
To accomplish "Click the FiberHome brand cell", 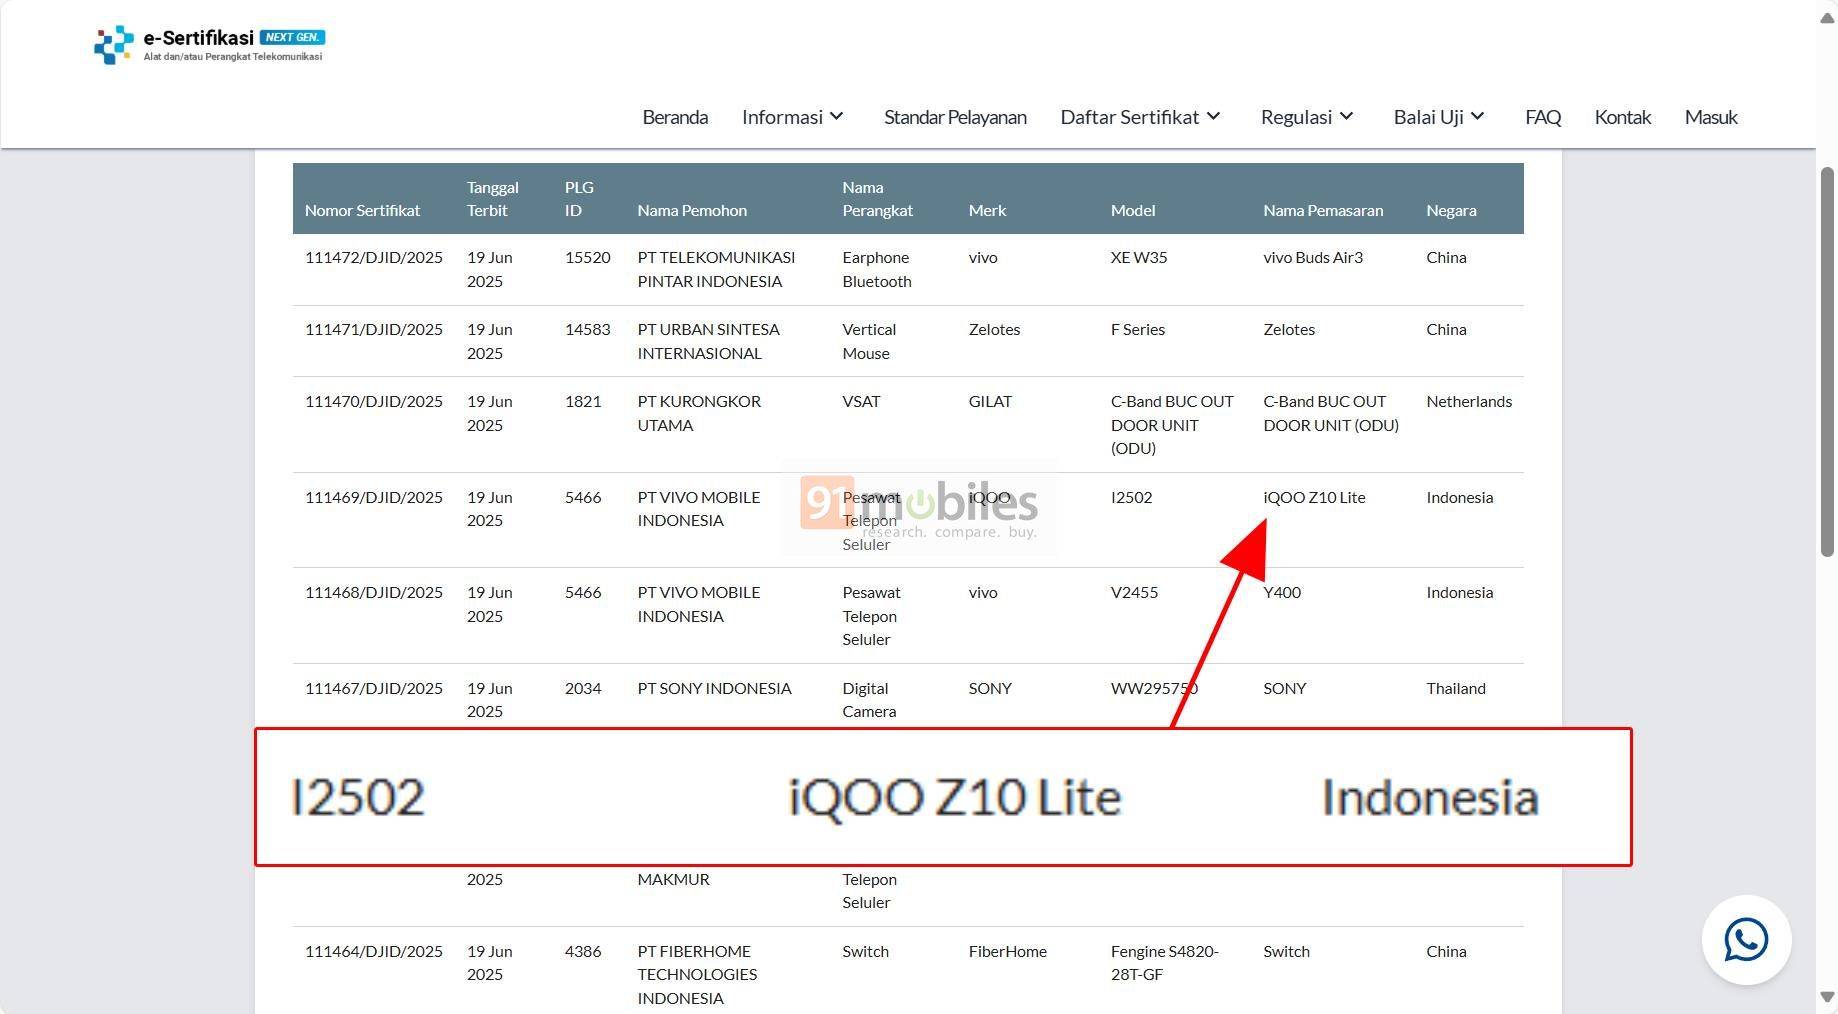I will pos(1007,951).
